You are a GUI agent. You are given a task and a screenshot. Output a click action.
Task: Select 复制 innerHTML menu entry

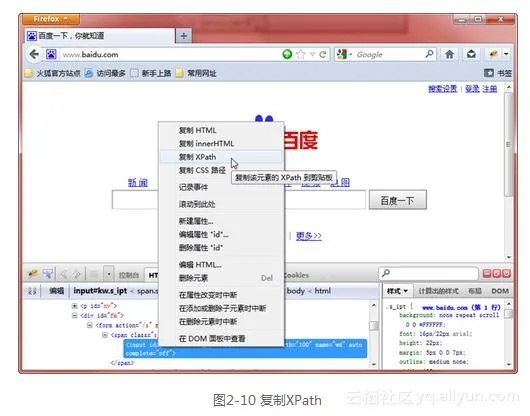pyautogui.click(x=221, y=144)
